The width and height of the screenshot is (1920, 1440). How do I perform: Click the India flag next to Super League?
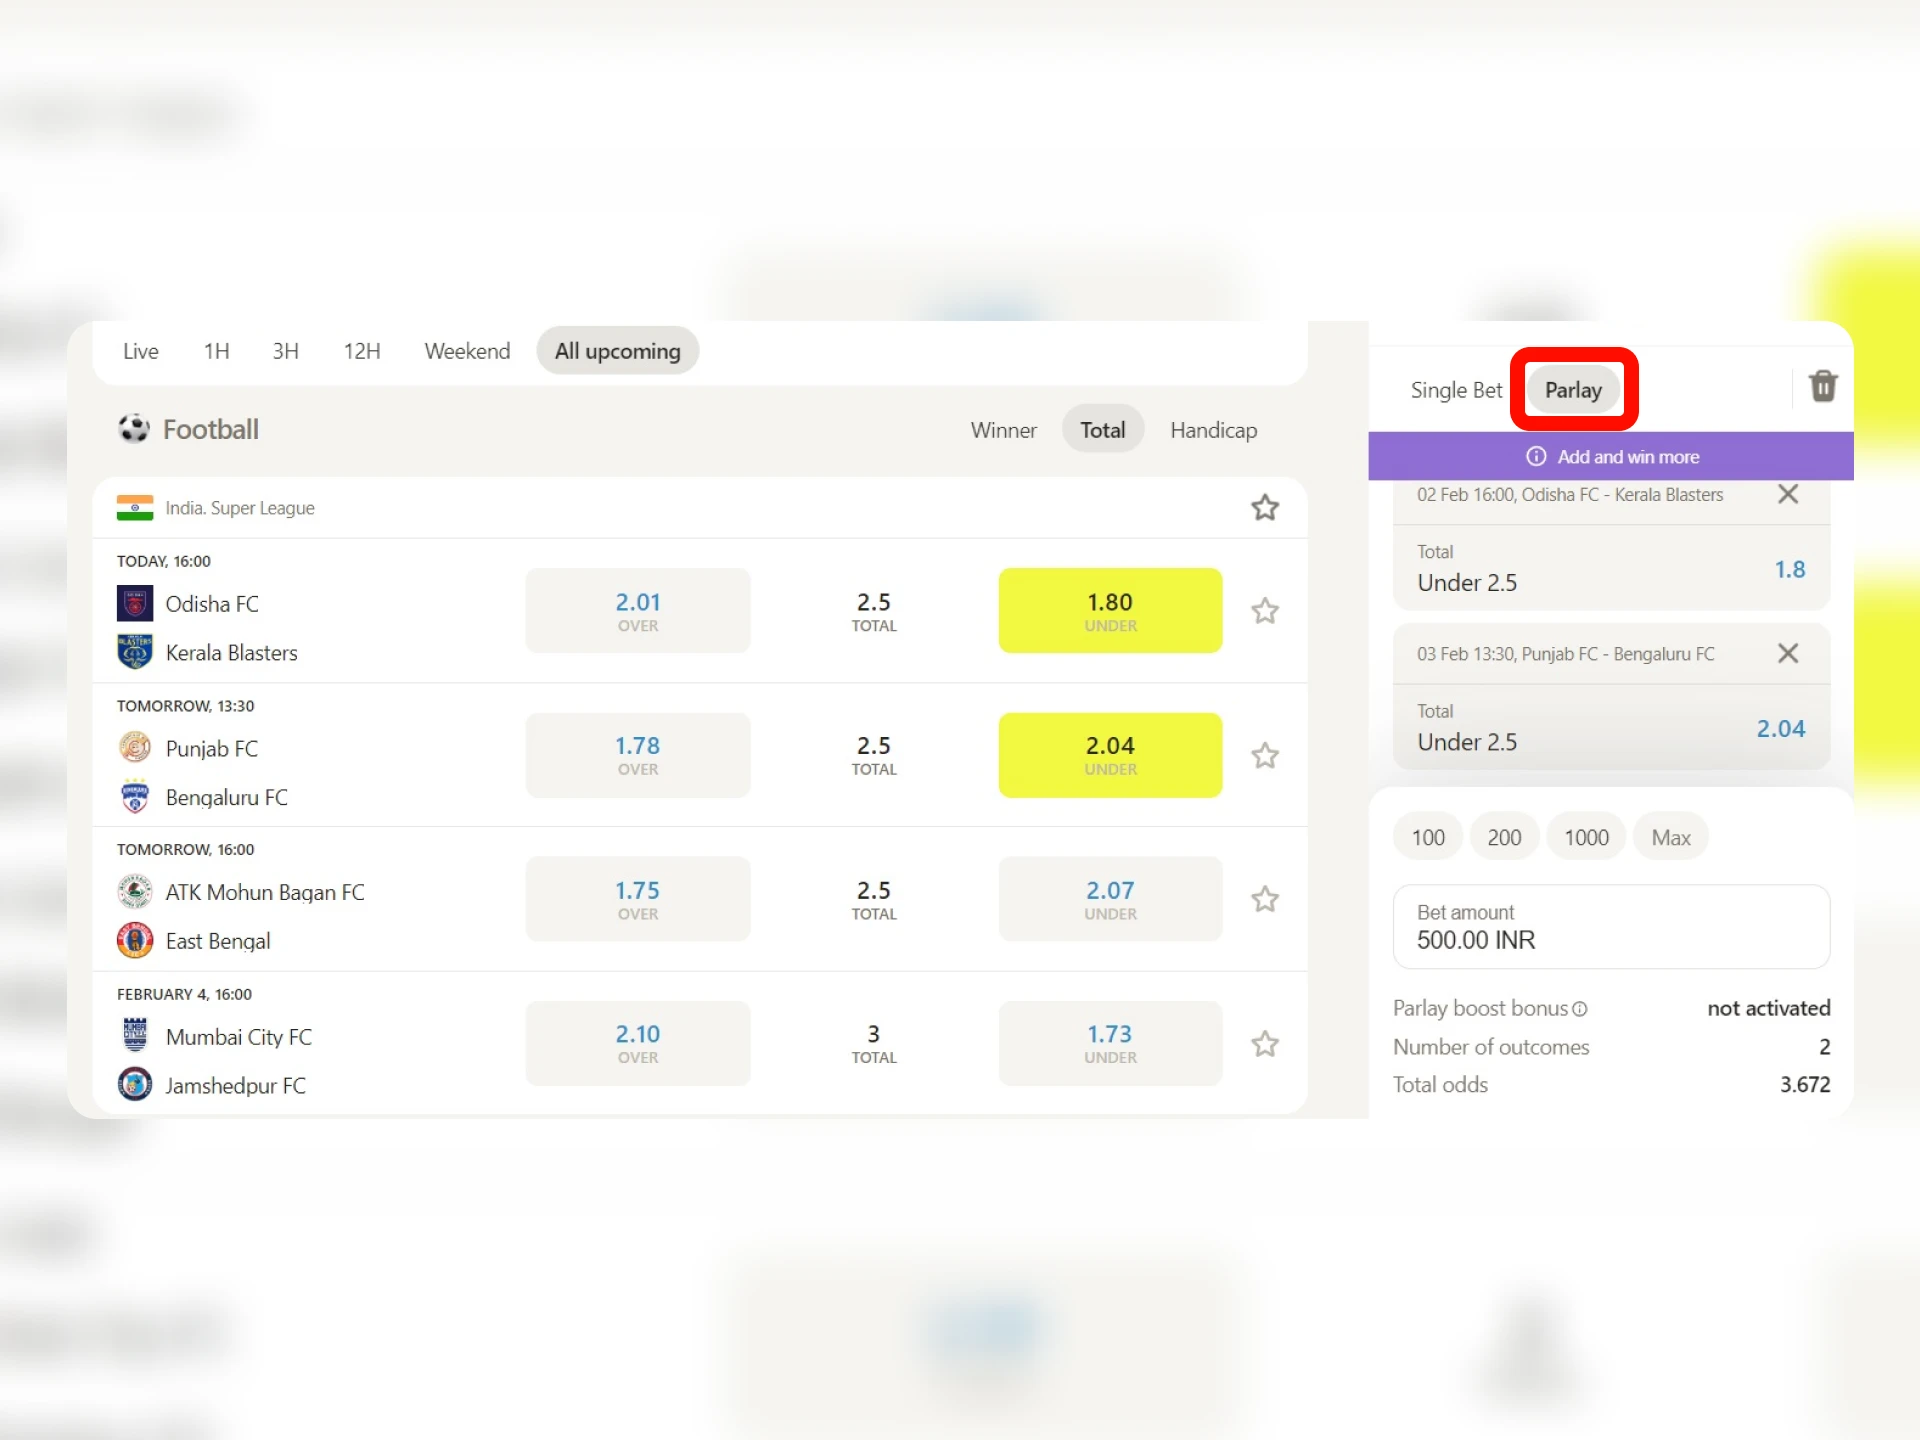pos(135,507)
